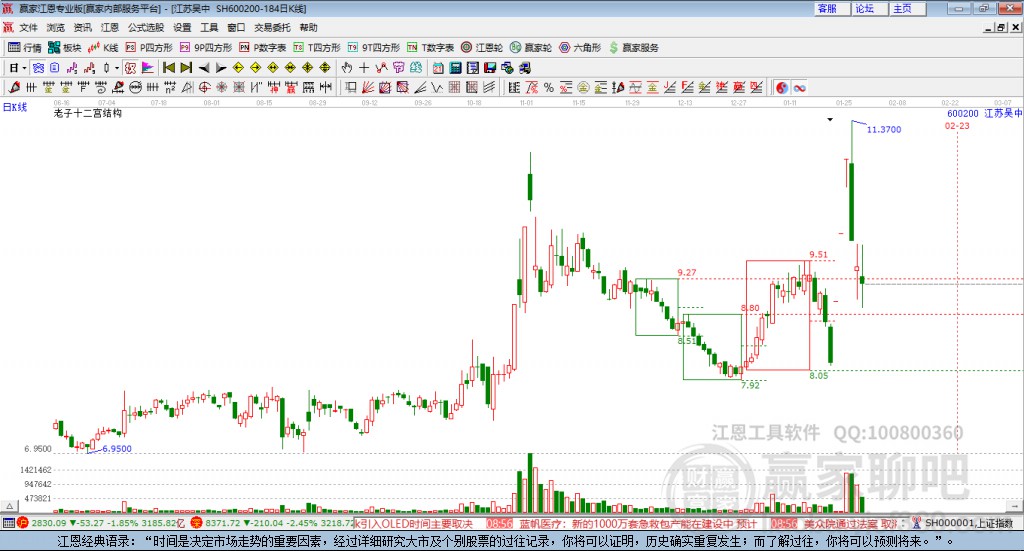Click the yin-yang symbol icon
The height and width of the screenshot is (551, 1024).
pos(782,87)
